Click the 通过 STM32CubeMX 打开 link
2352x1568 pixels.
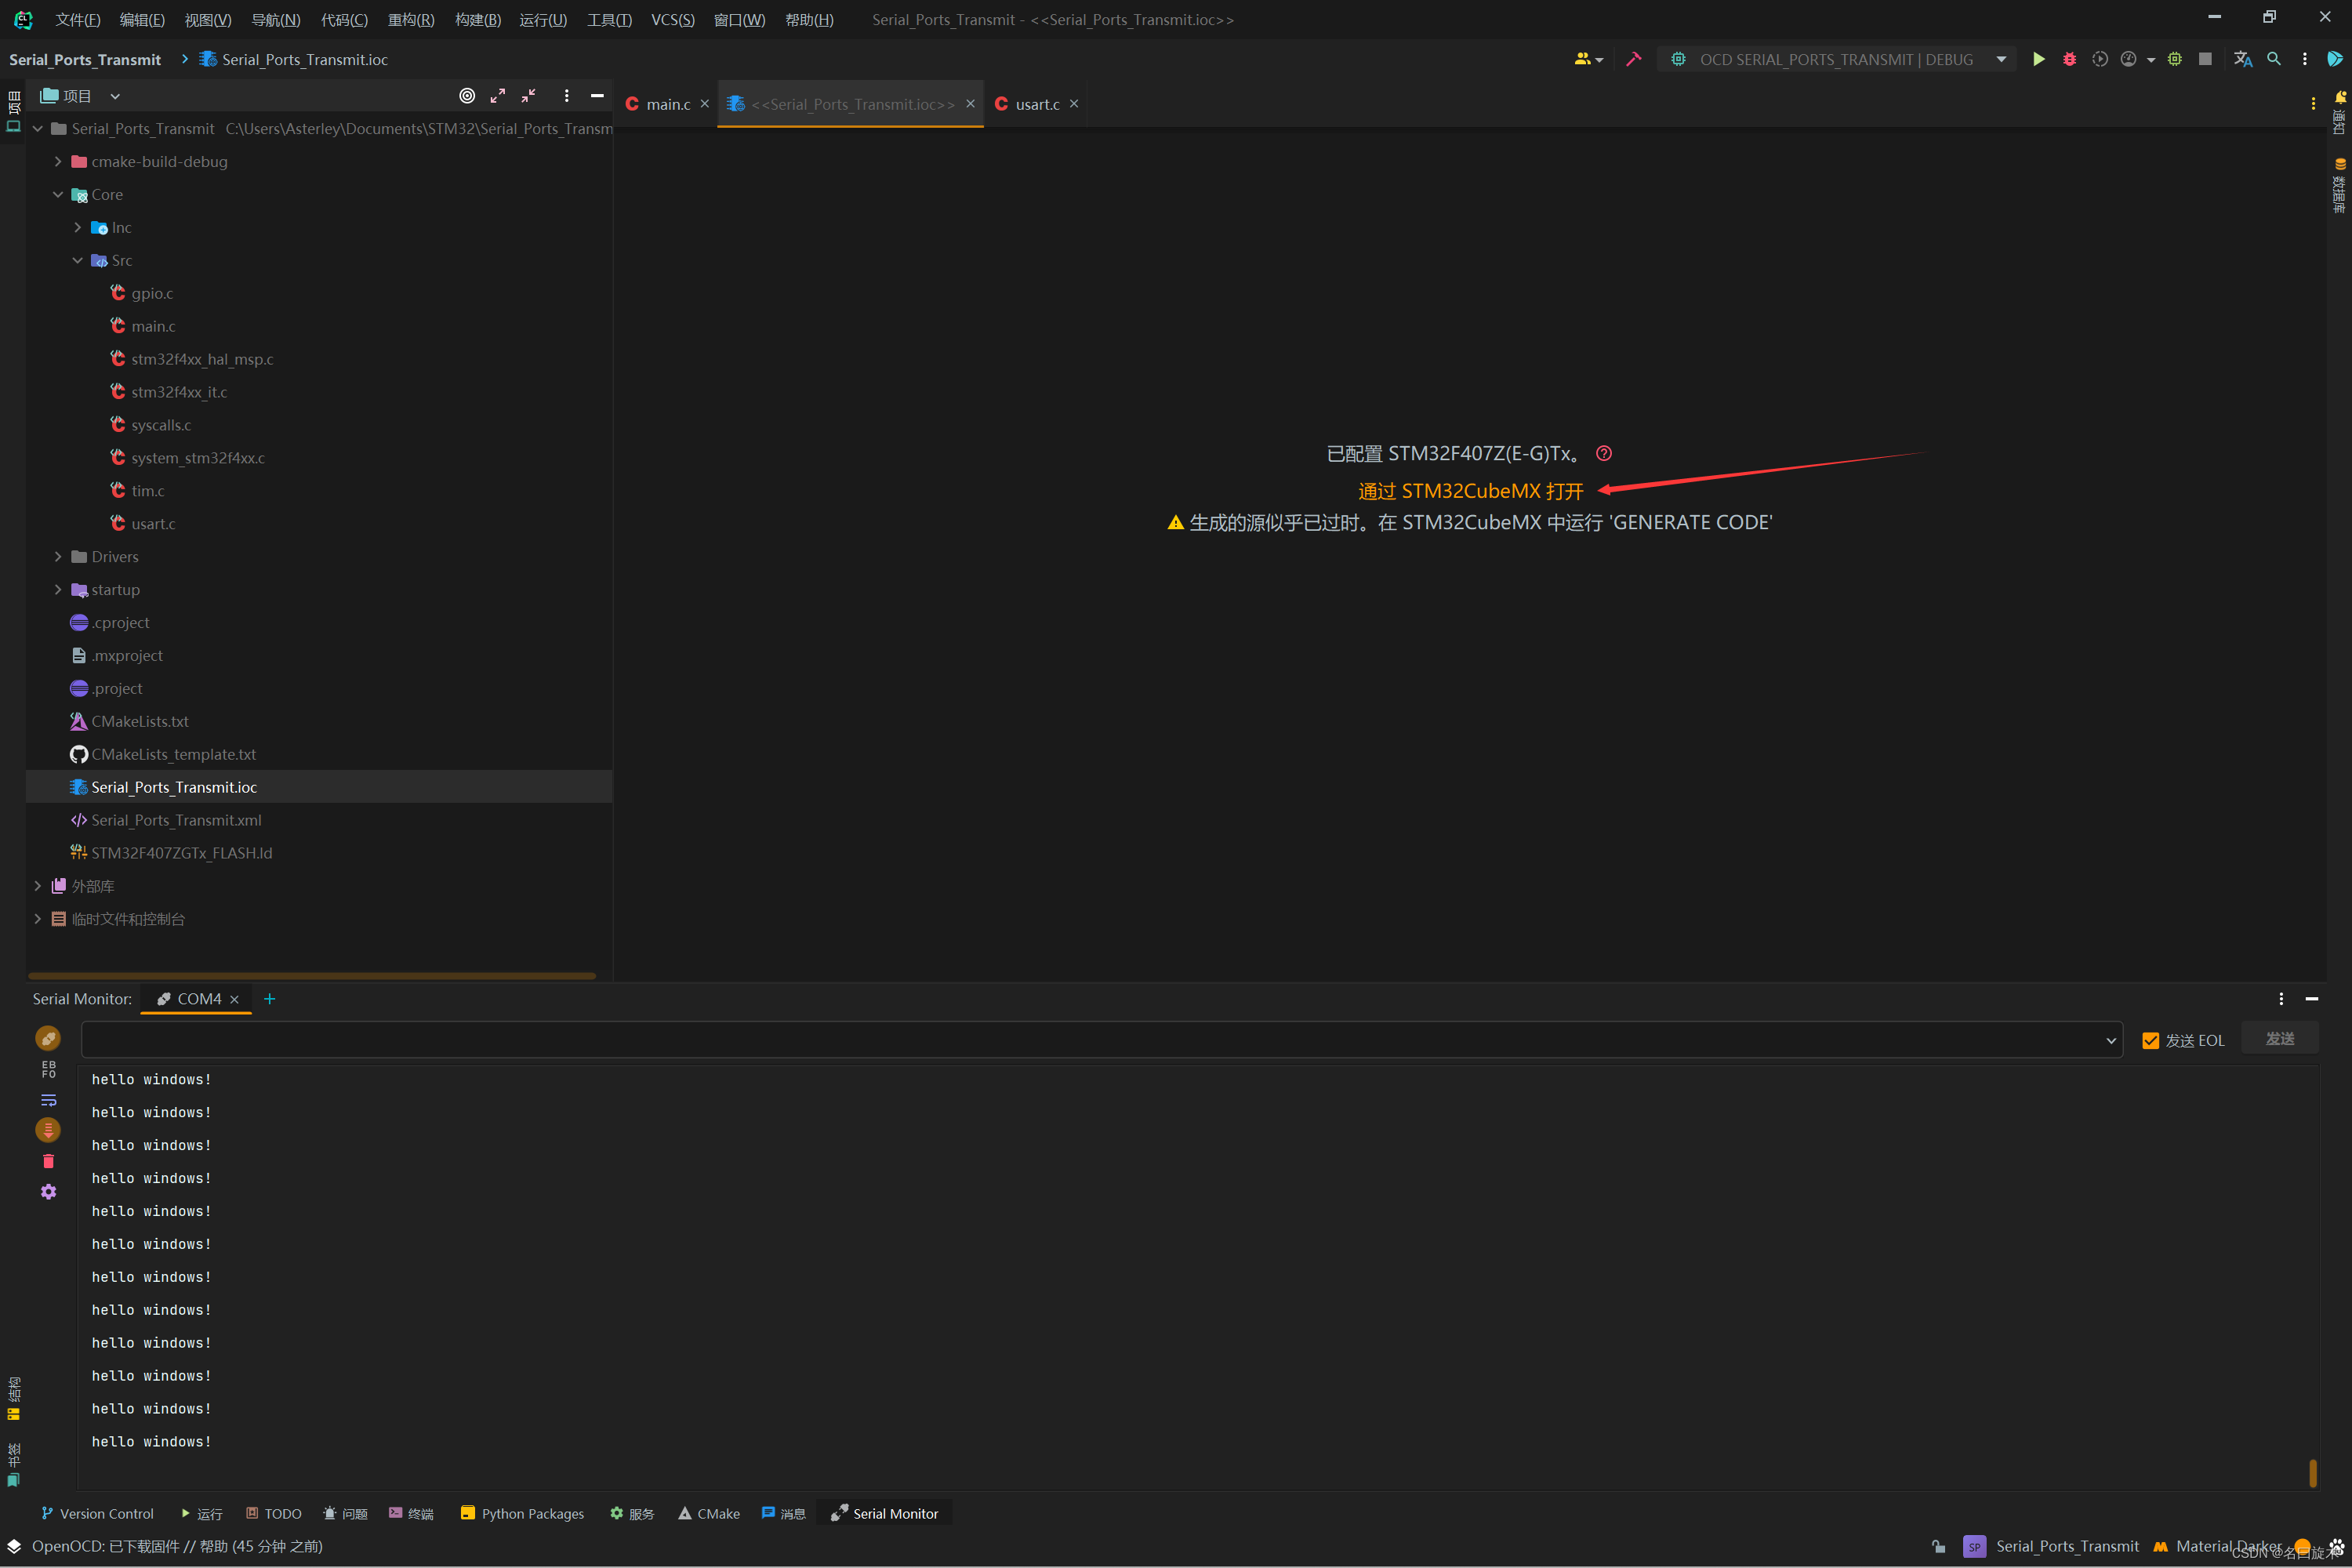pyautogui.click(x=1470, y=490)
